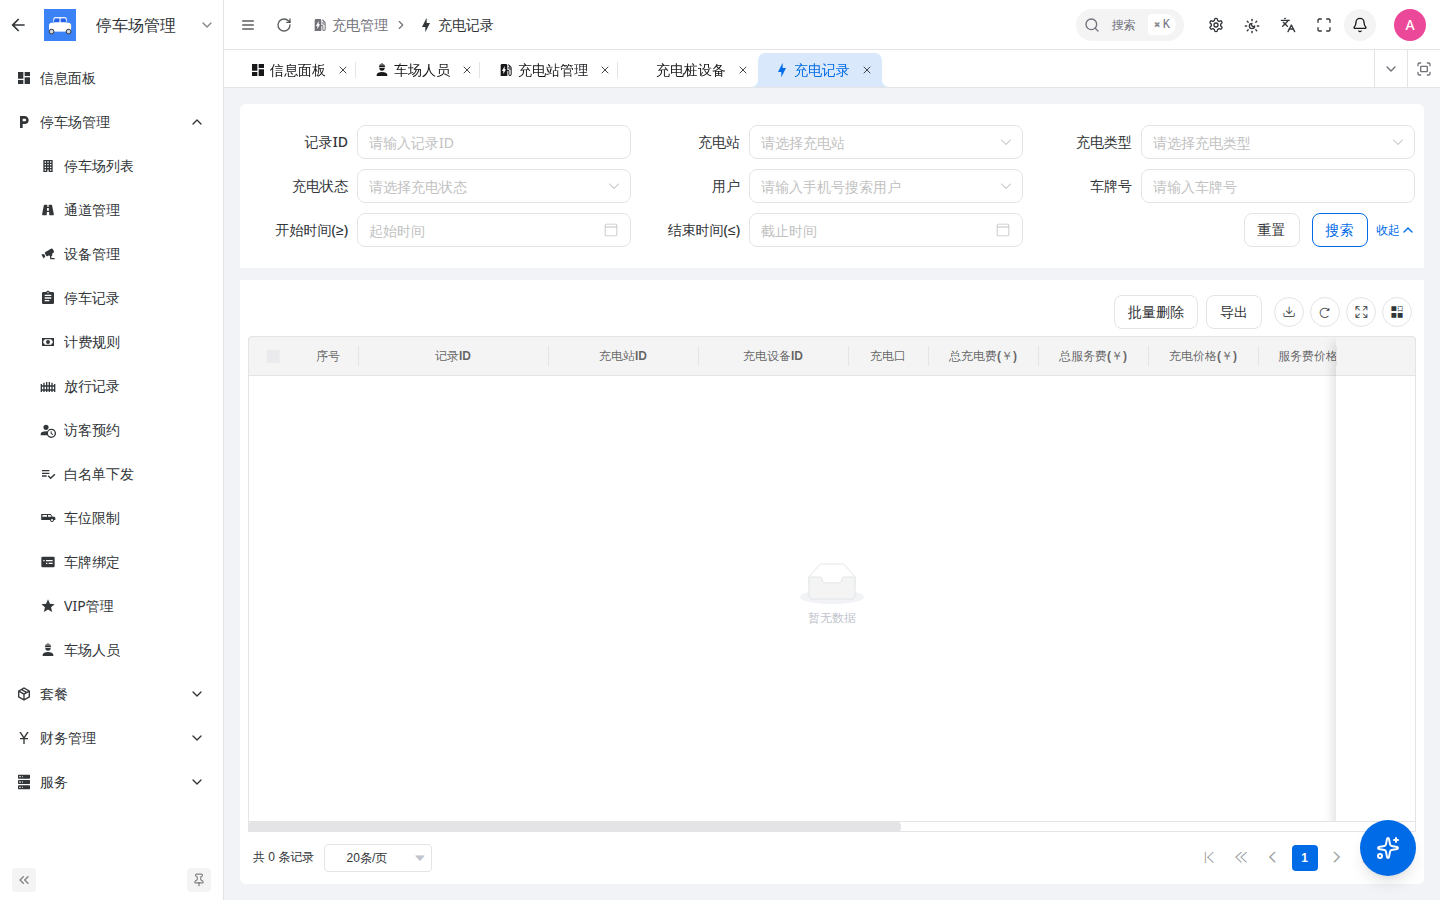Image resolution: width=1440 pixels, height=900 pixels.
Task: Toggle the hamburger menu icon
Action: (x=248, y=25)
